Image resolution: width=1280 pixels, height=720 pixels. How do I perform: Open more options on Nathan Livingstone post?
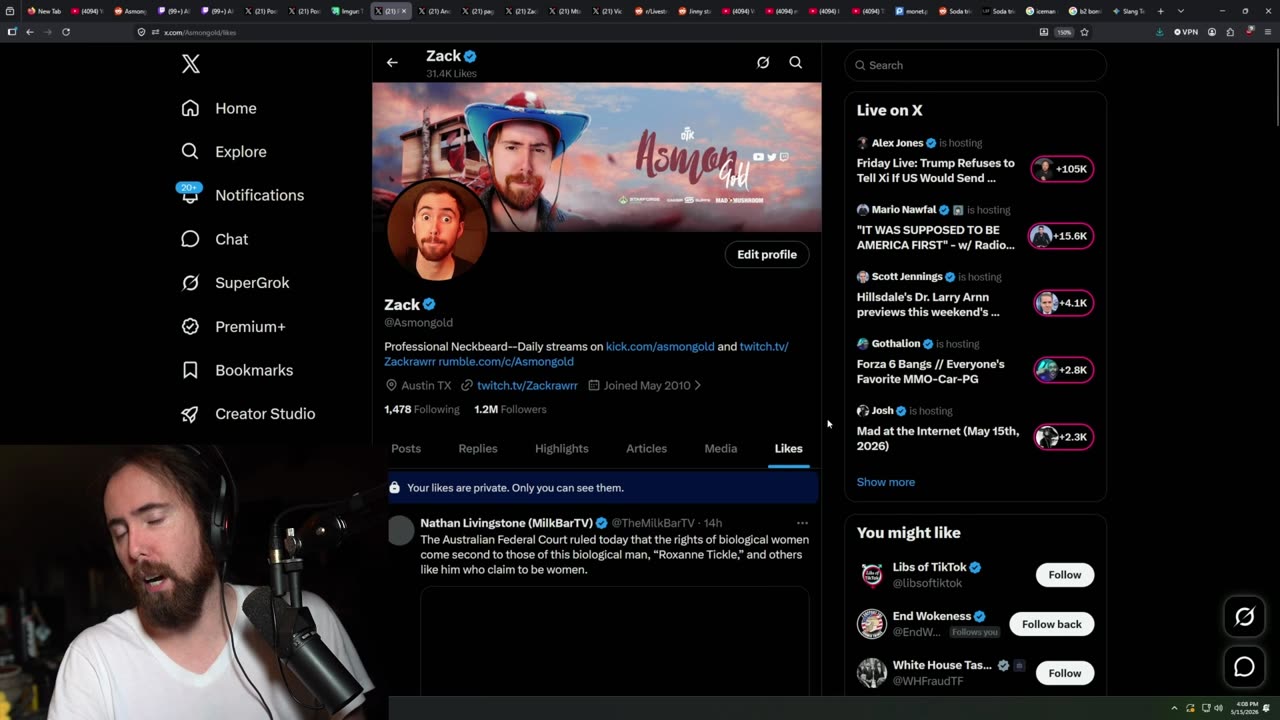(x=802, y=523)
